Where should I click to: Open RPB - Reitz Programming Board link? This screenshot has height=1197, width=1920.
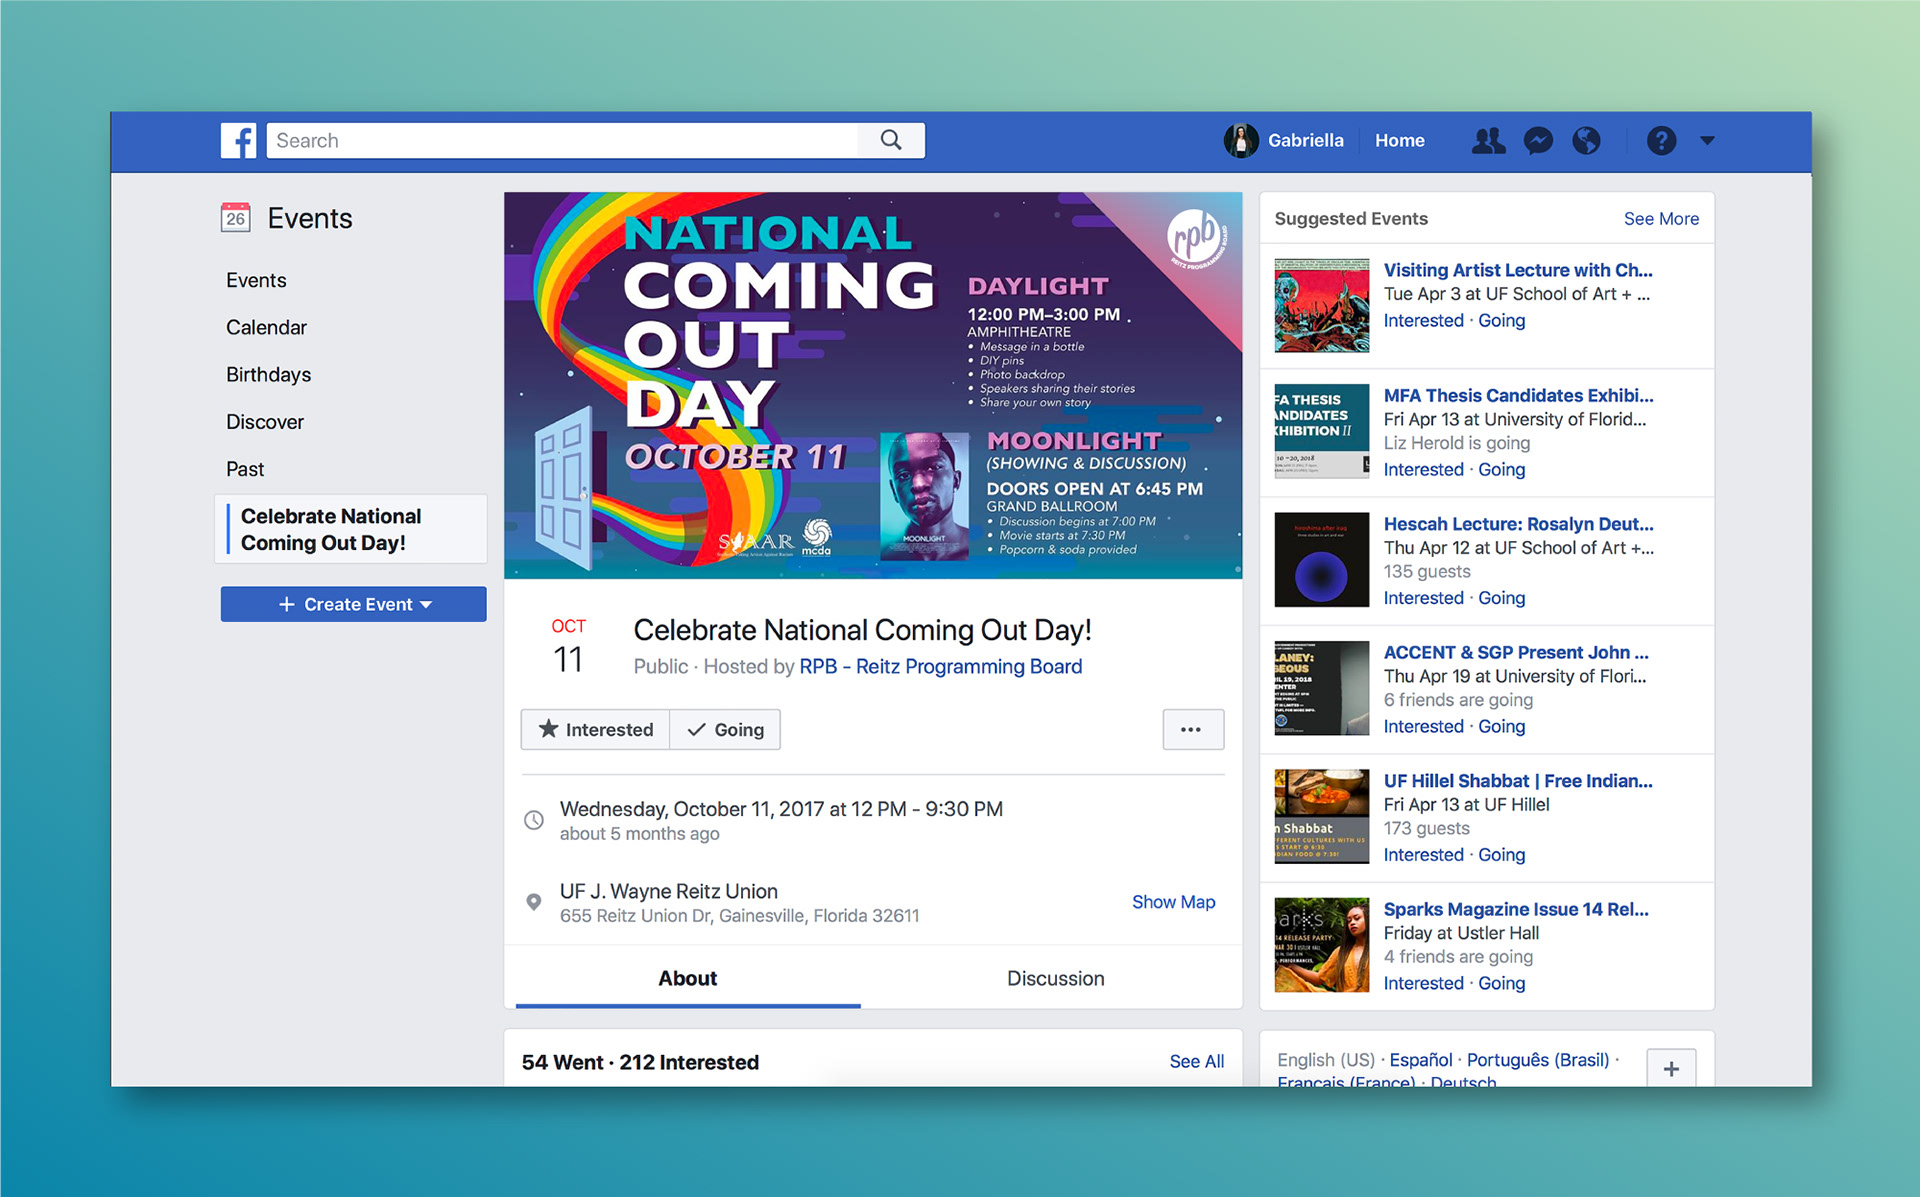click(x=940, y=666)
